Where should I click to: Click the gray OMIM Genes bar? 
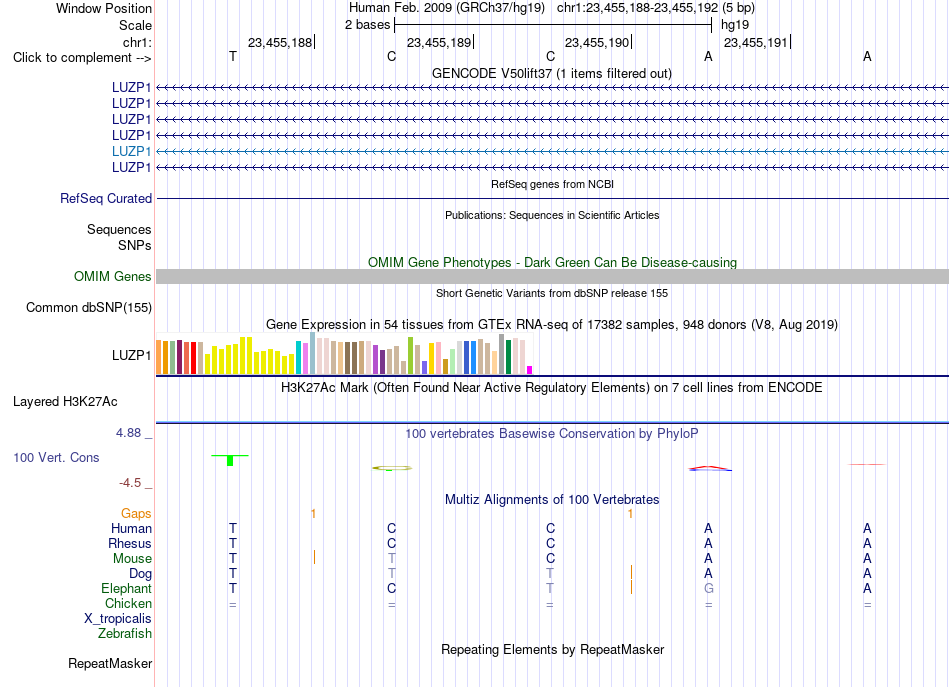click(552, 276)
